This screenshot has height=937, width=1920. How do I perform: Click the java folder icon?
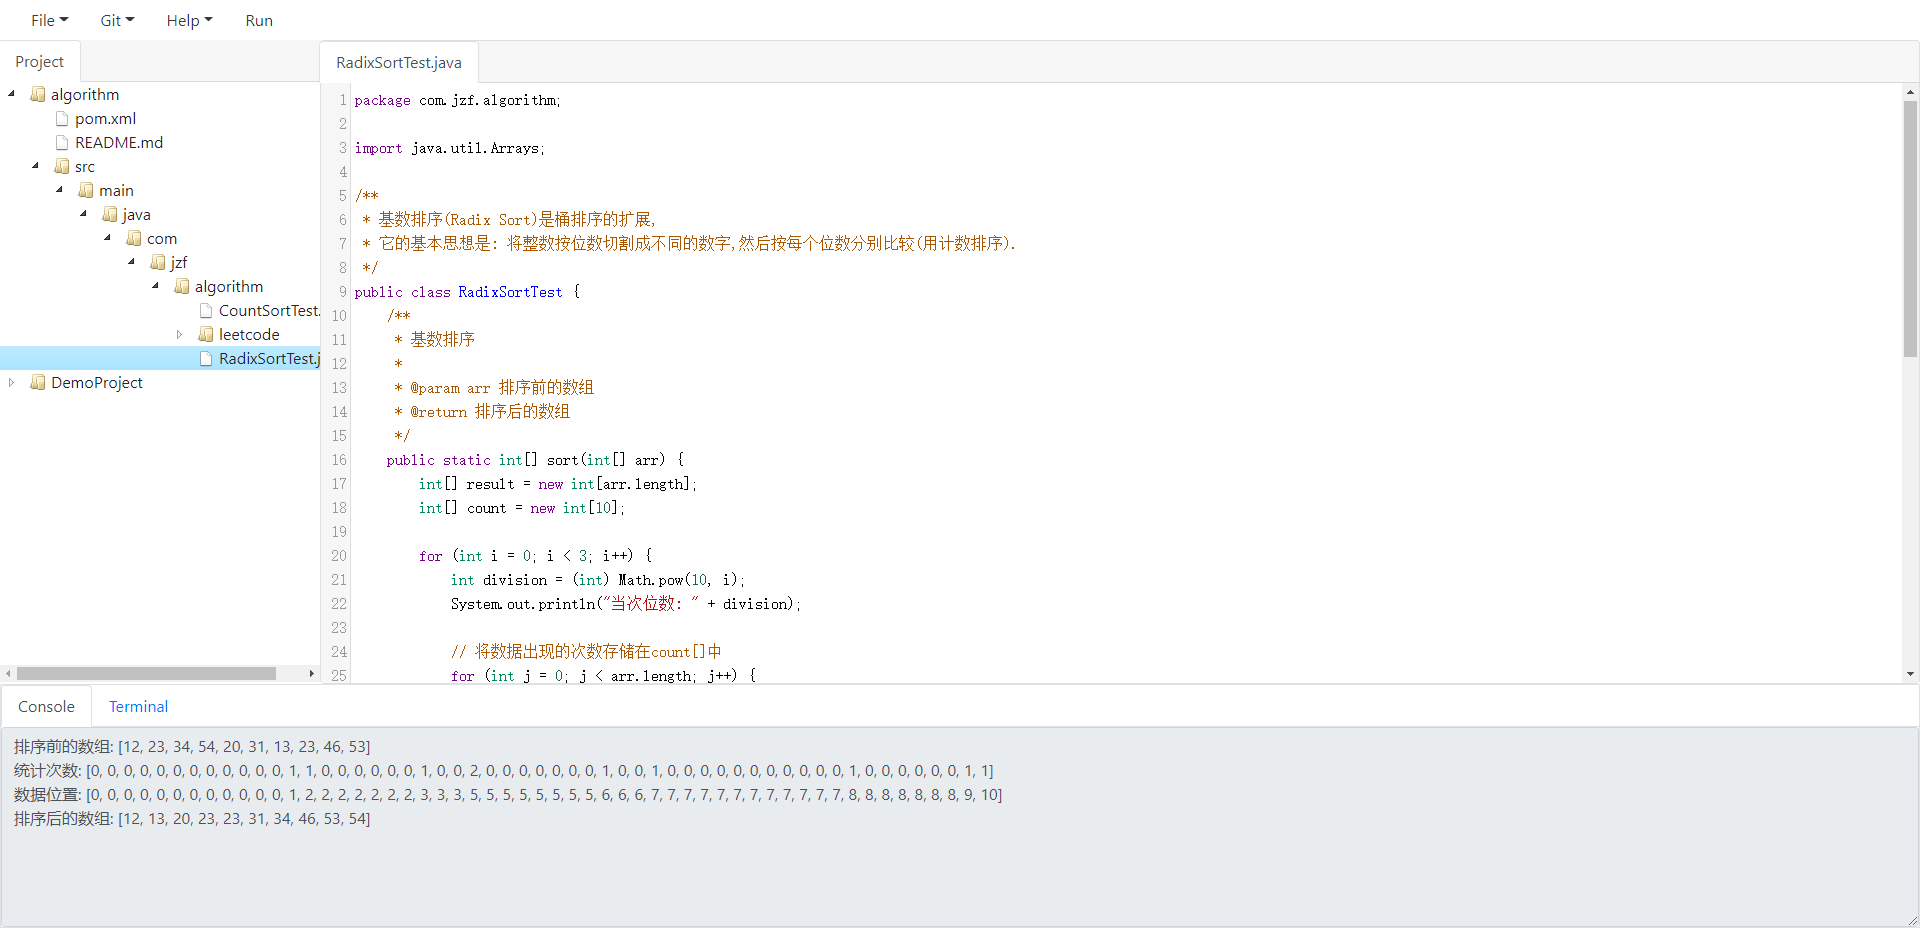[110, 214]
